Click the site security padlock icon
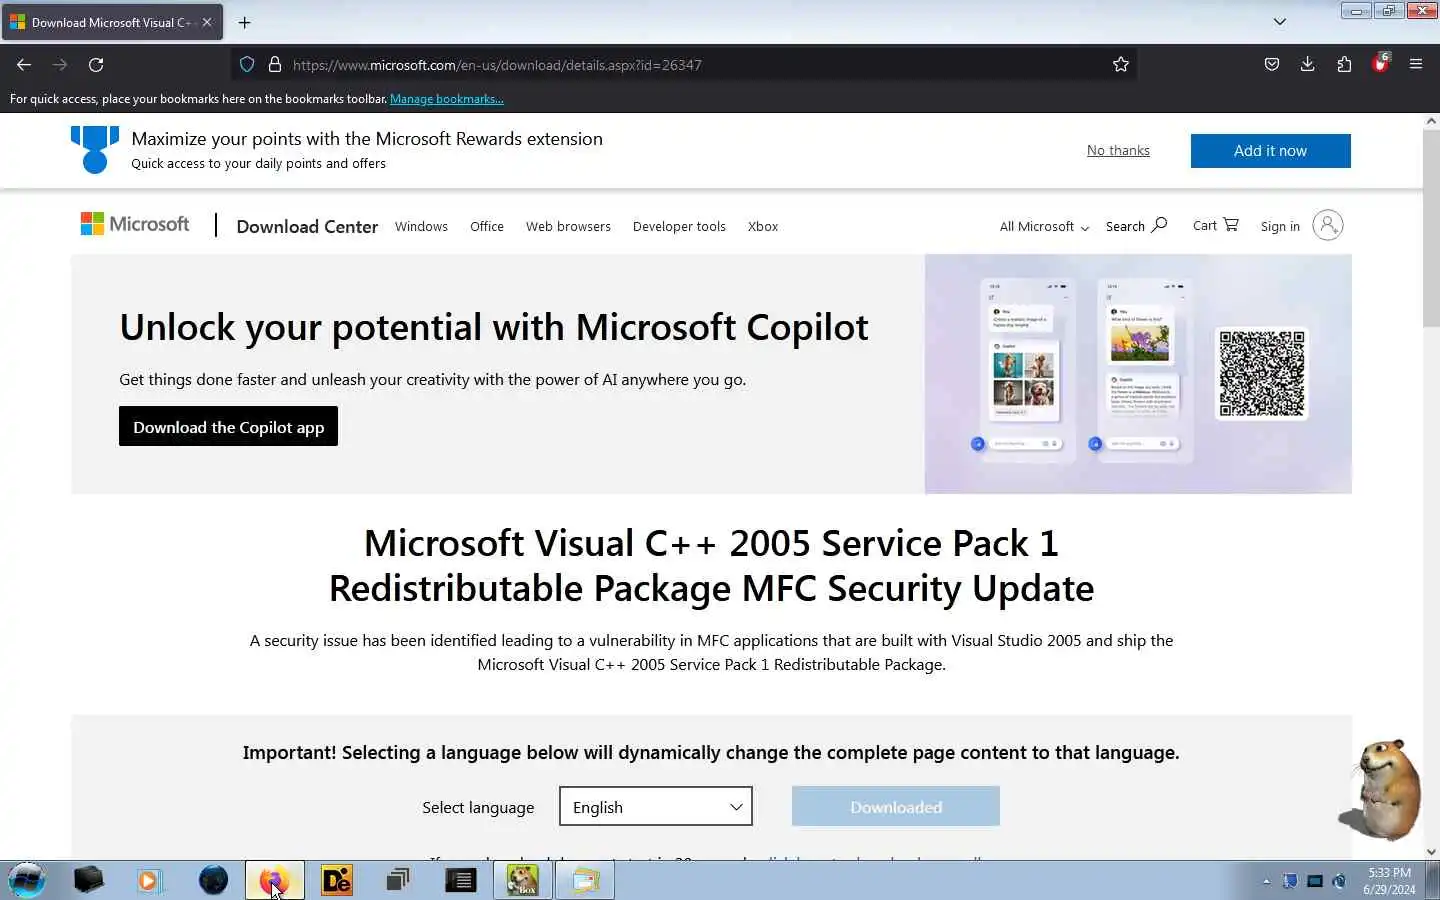The height and width of the screenshot is (900, 1440). coord(275,65)
